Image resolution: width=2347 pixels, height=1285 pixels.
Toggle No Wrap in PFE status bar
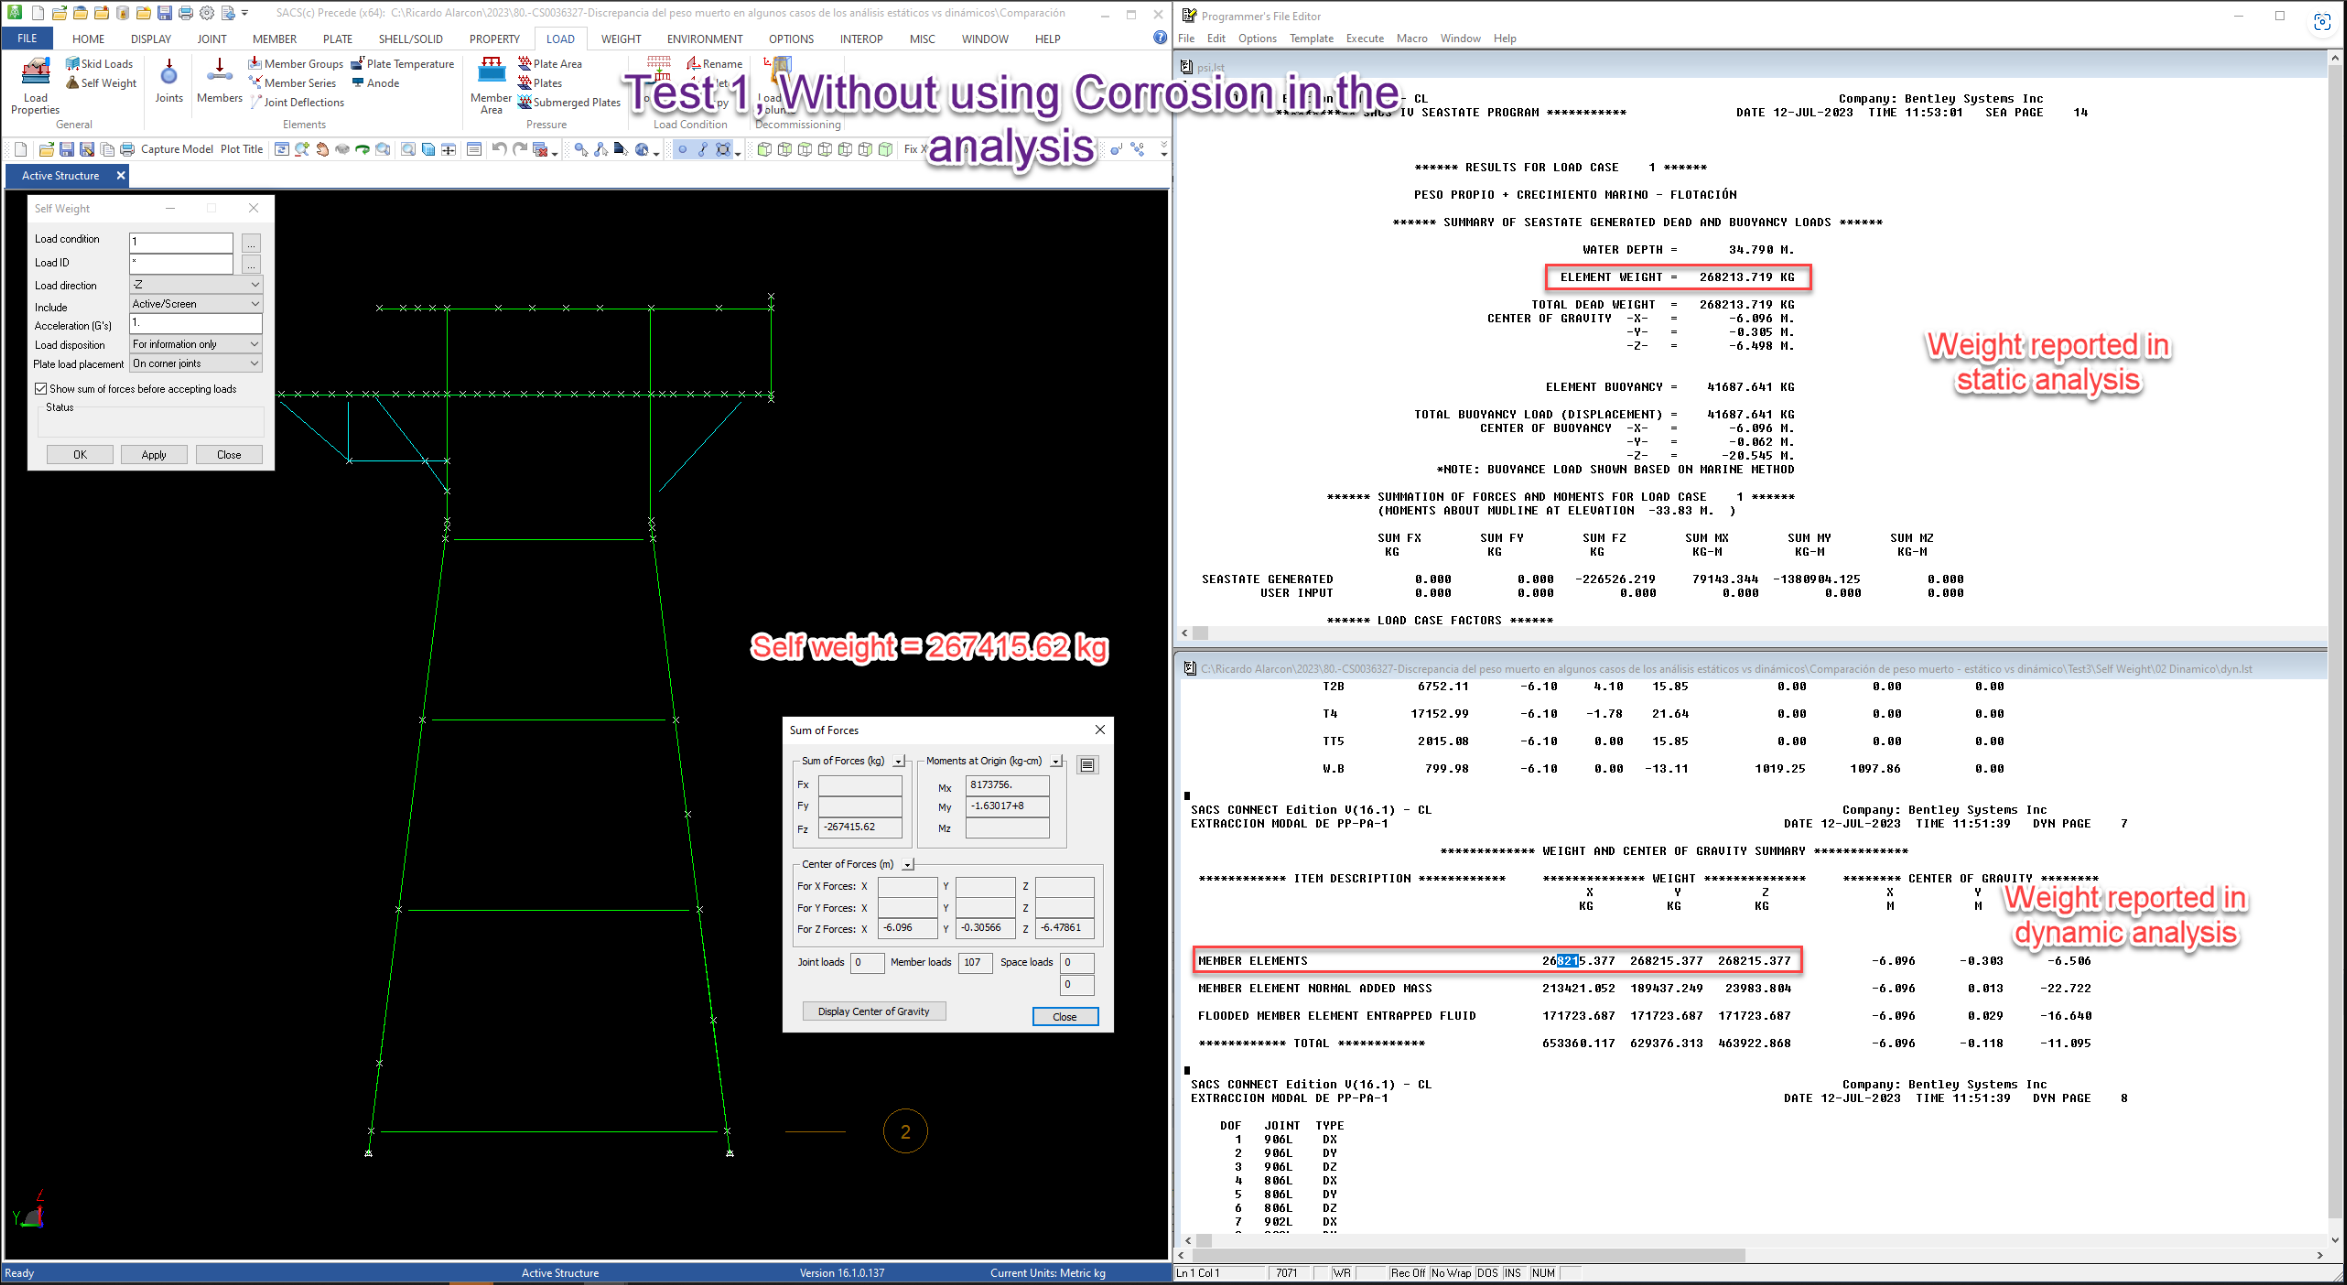1451,1272
